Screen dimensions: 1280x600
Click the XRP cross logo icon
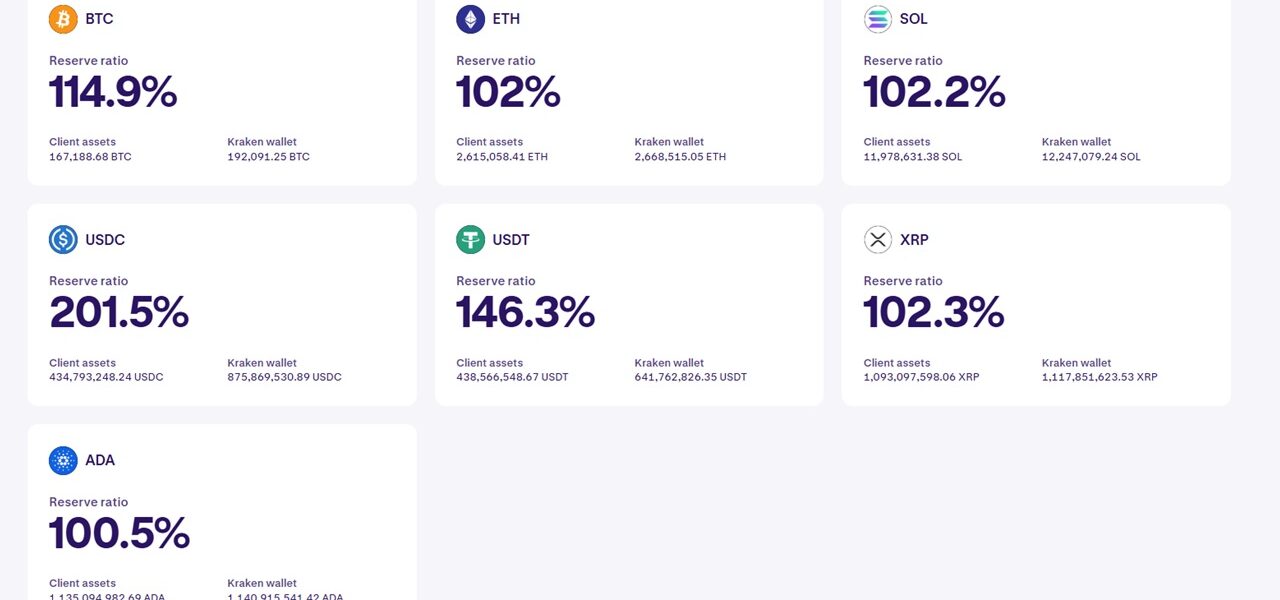coord(878,240)
